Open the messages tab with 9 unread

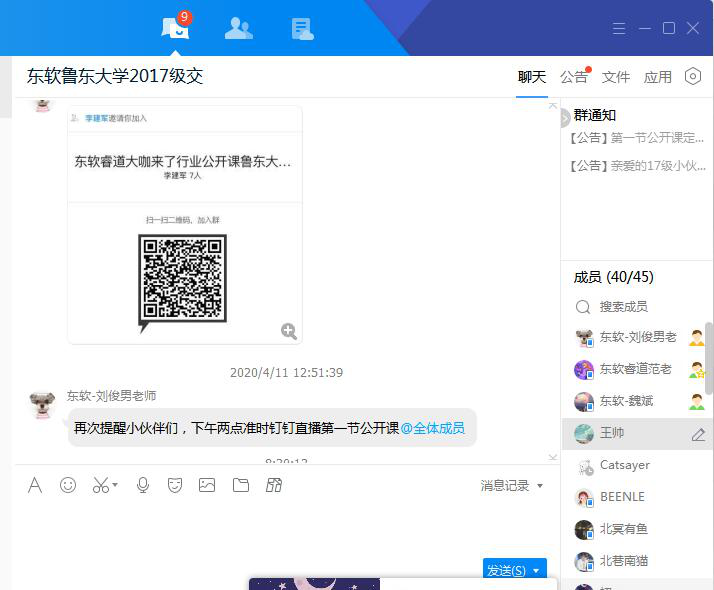[175, 28]
